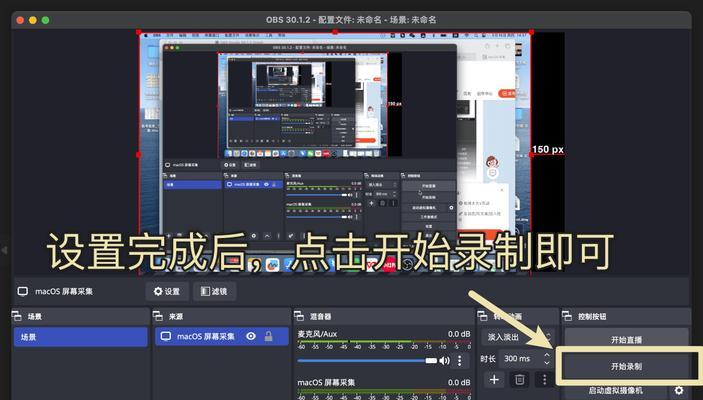Mute 麦克风/Aux with the speaker icon
The width and height of the screenshot is (703, 400).
pos(444,361)
